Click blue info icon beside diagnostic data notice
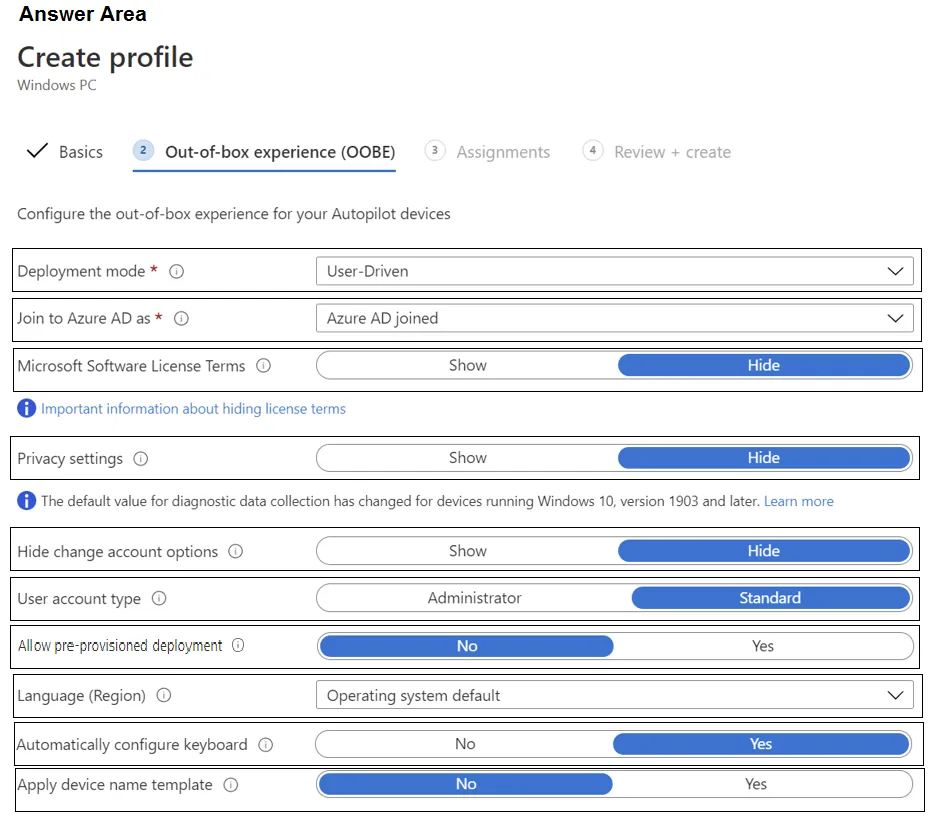 pos(26,501)
